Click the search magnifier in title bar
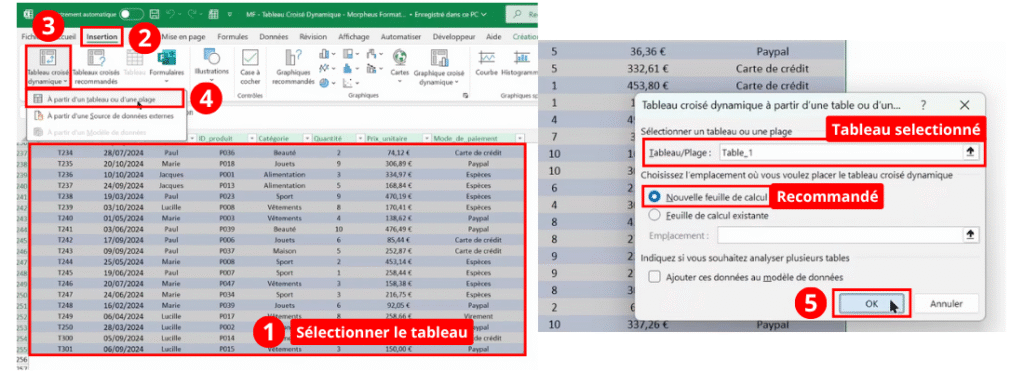The height and width of the screenshot is (372, 1024). point(518,13)
